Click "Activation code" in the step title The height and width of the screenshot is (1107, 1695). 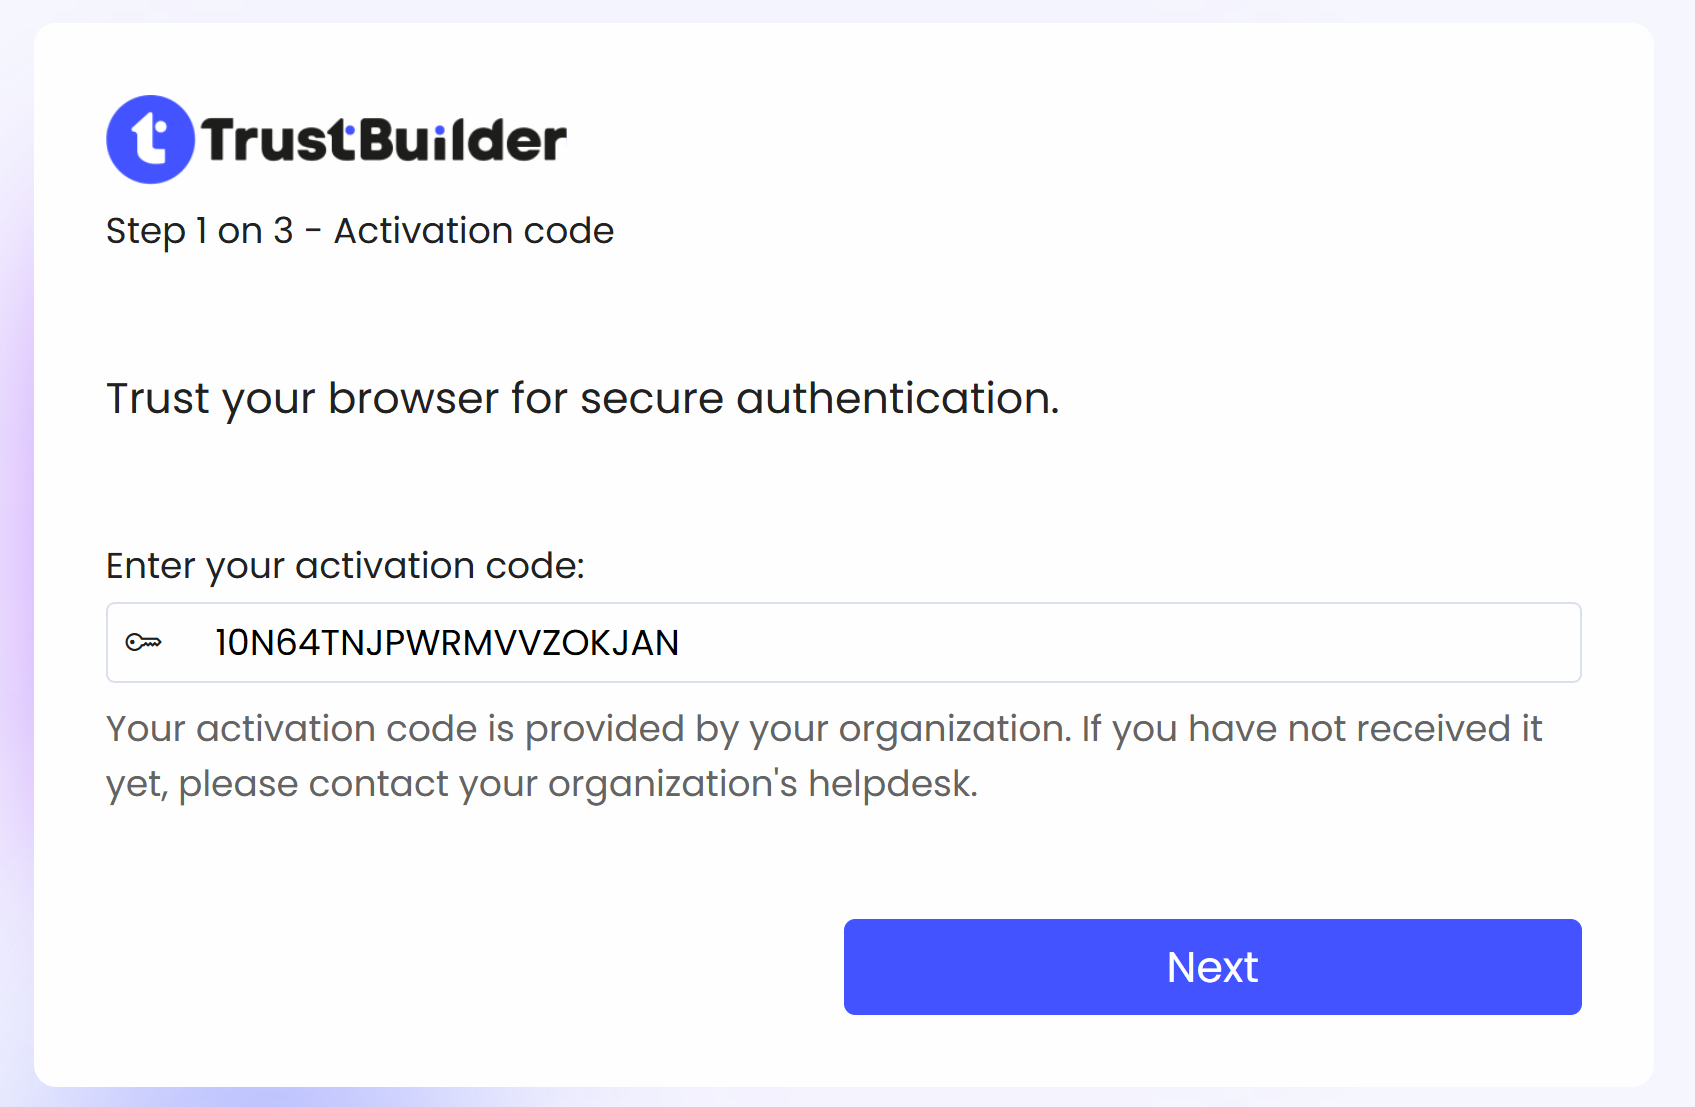(474, 231)
